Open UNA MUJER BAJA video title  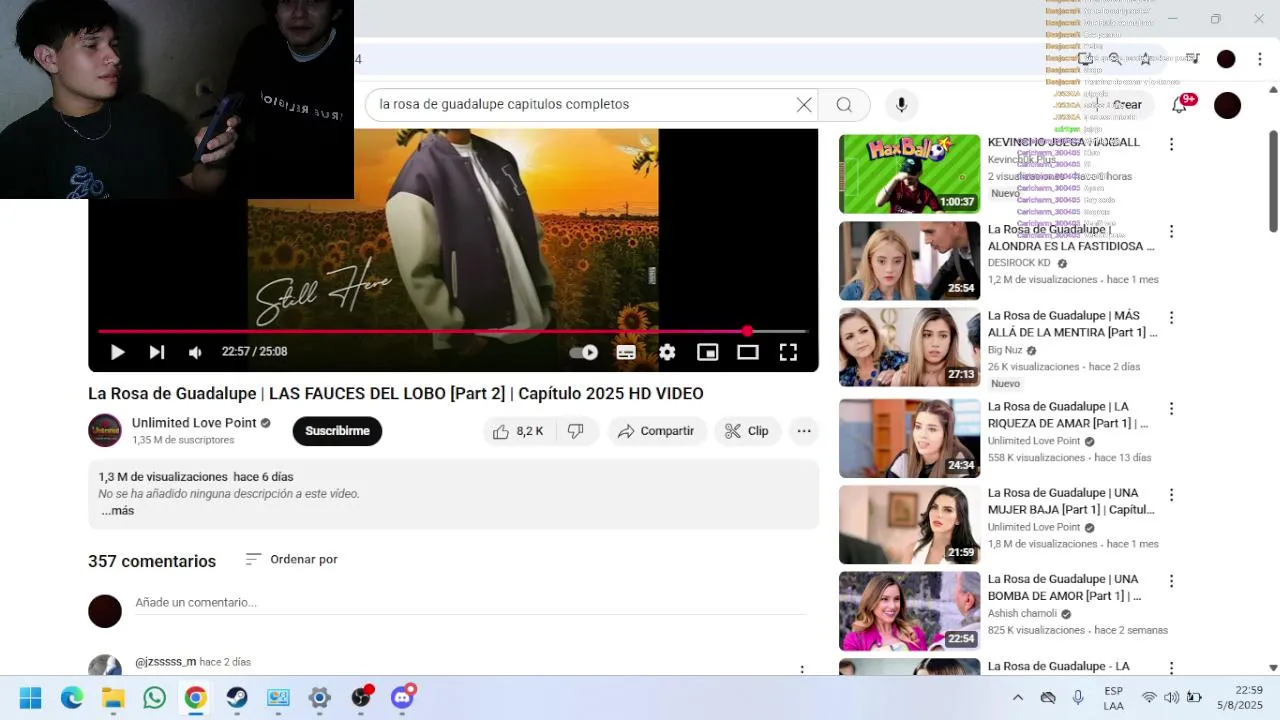tap(1071, 501)
